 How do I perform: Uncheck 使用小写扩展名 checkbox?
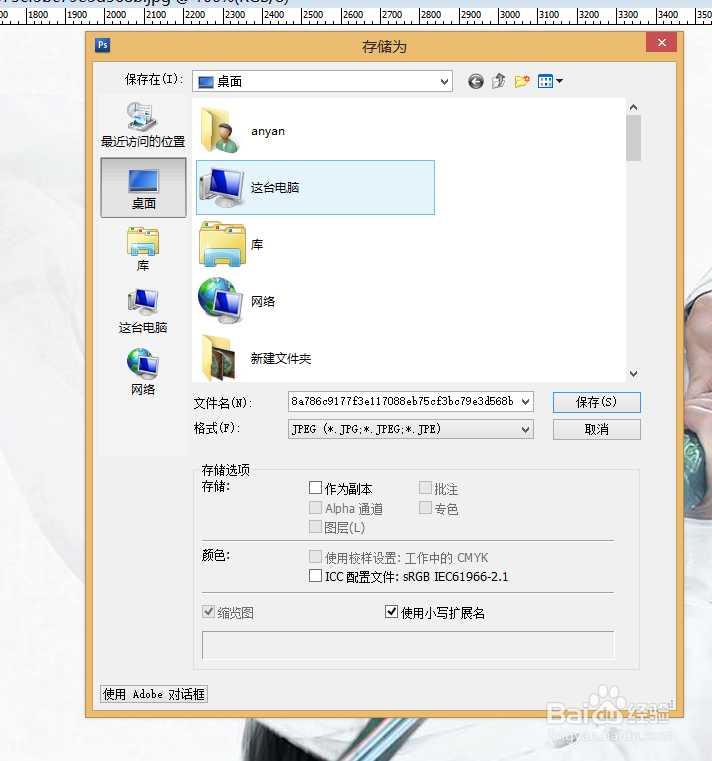pyautogui.click(x=391, y=612)
